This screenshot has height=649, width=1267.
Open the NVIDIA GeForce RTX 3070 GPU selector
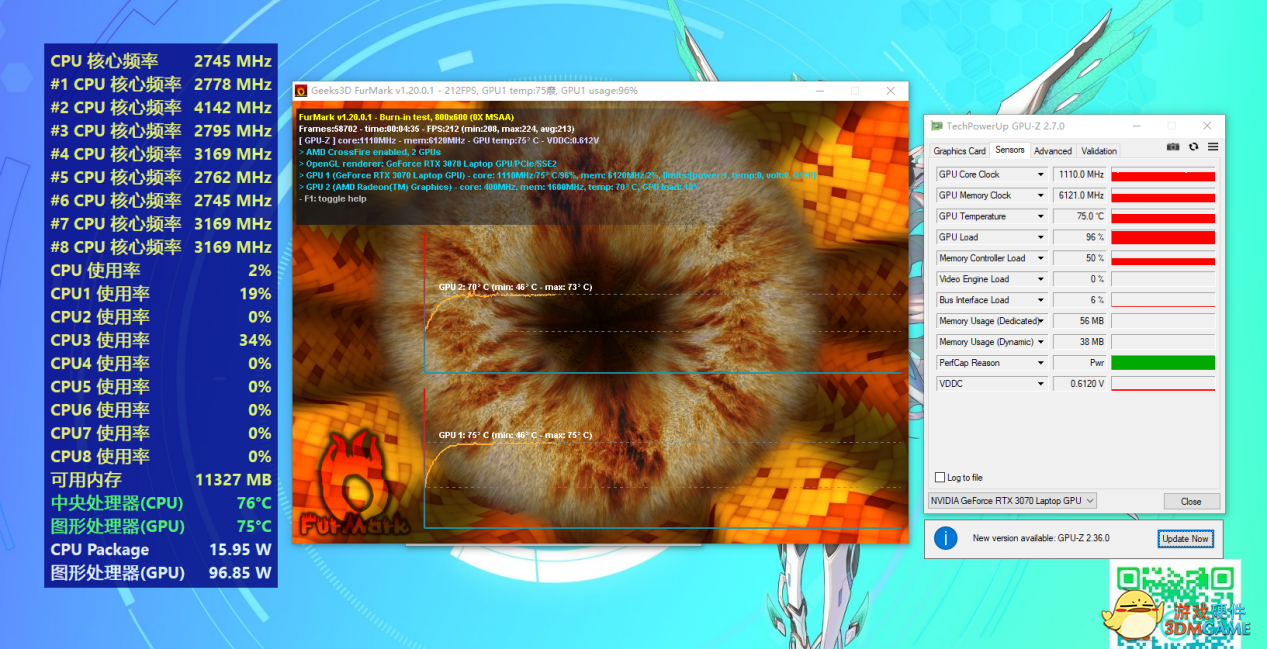pyautogui.click(x=1012, y=500)
